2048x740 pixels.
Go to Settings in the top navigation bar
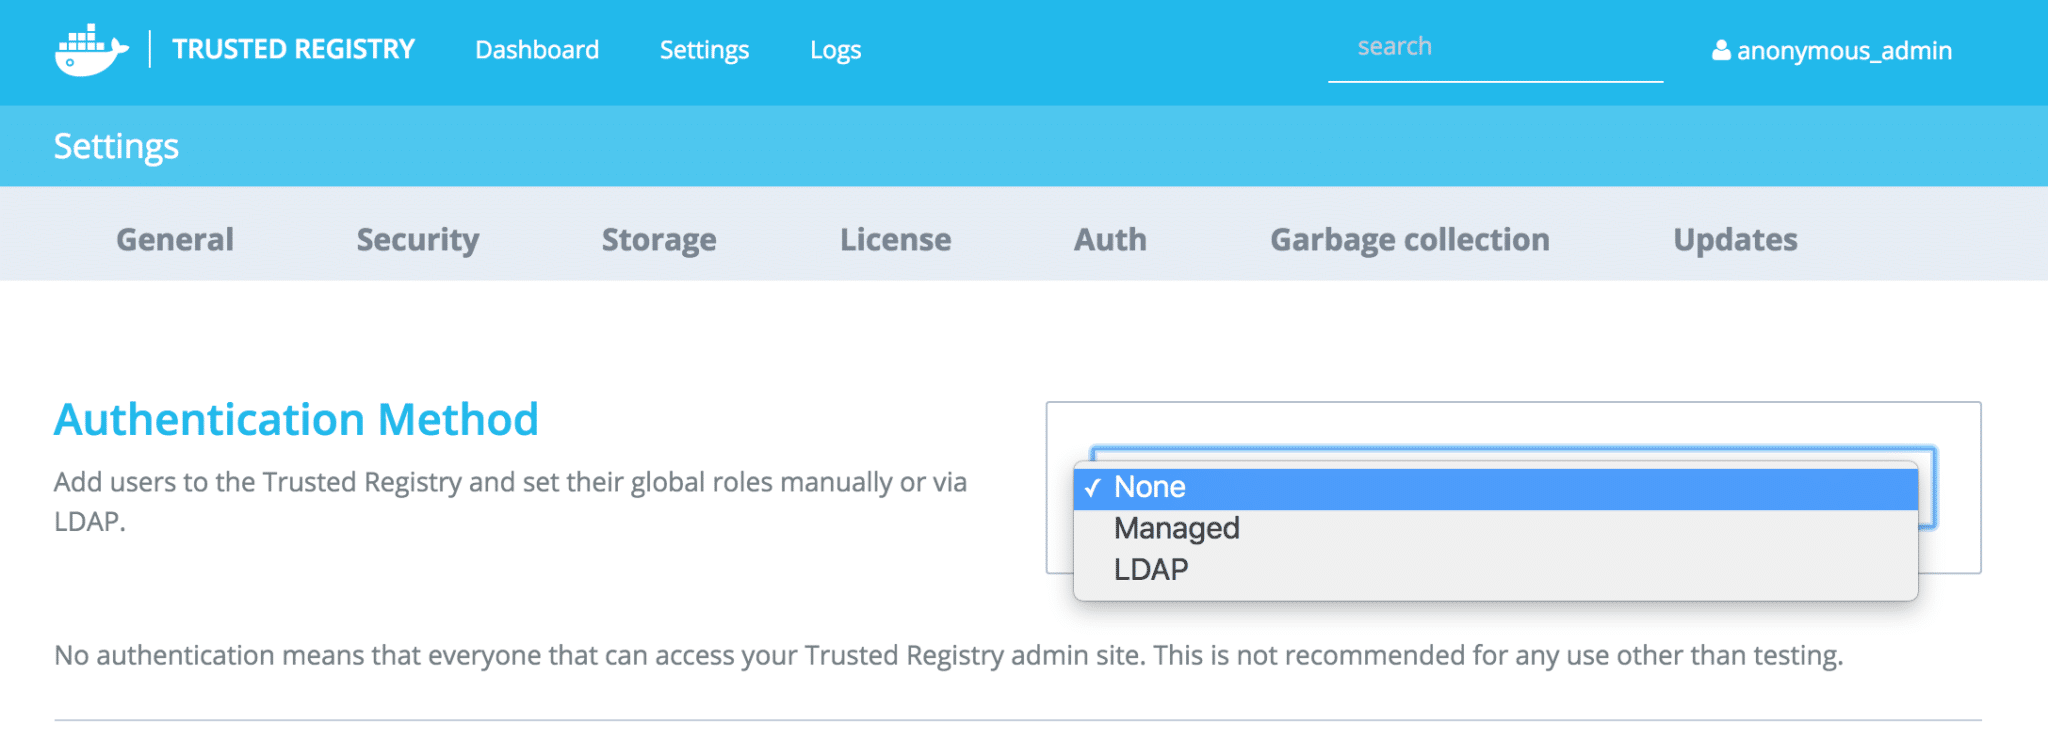coord(704,50)
